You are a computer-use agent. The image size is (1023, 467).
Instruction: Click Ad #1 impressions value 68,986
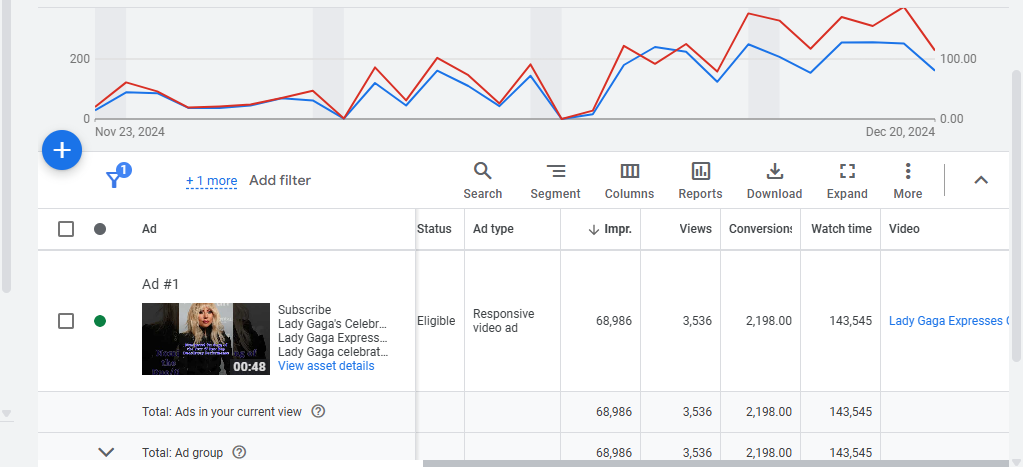(614, 321)
